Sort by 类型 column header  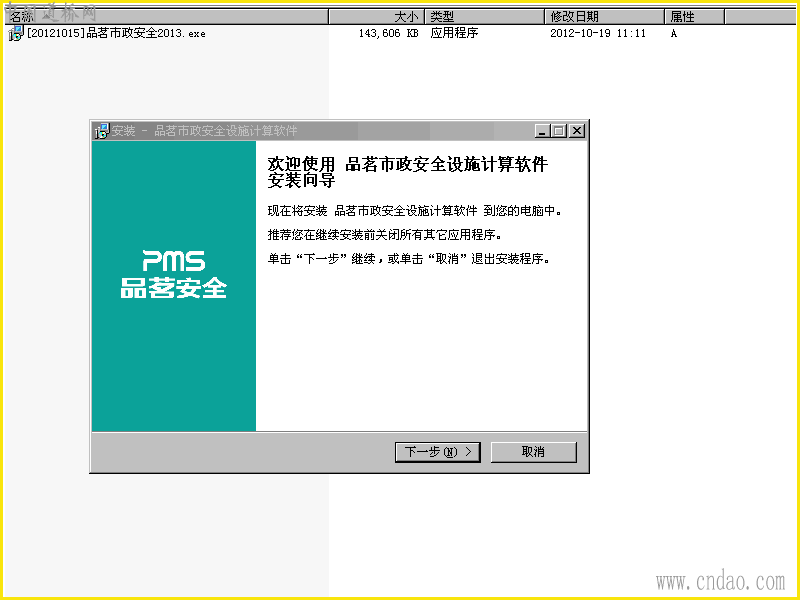[x=485, y=17]
